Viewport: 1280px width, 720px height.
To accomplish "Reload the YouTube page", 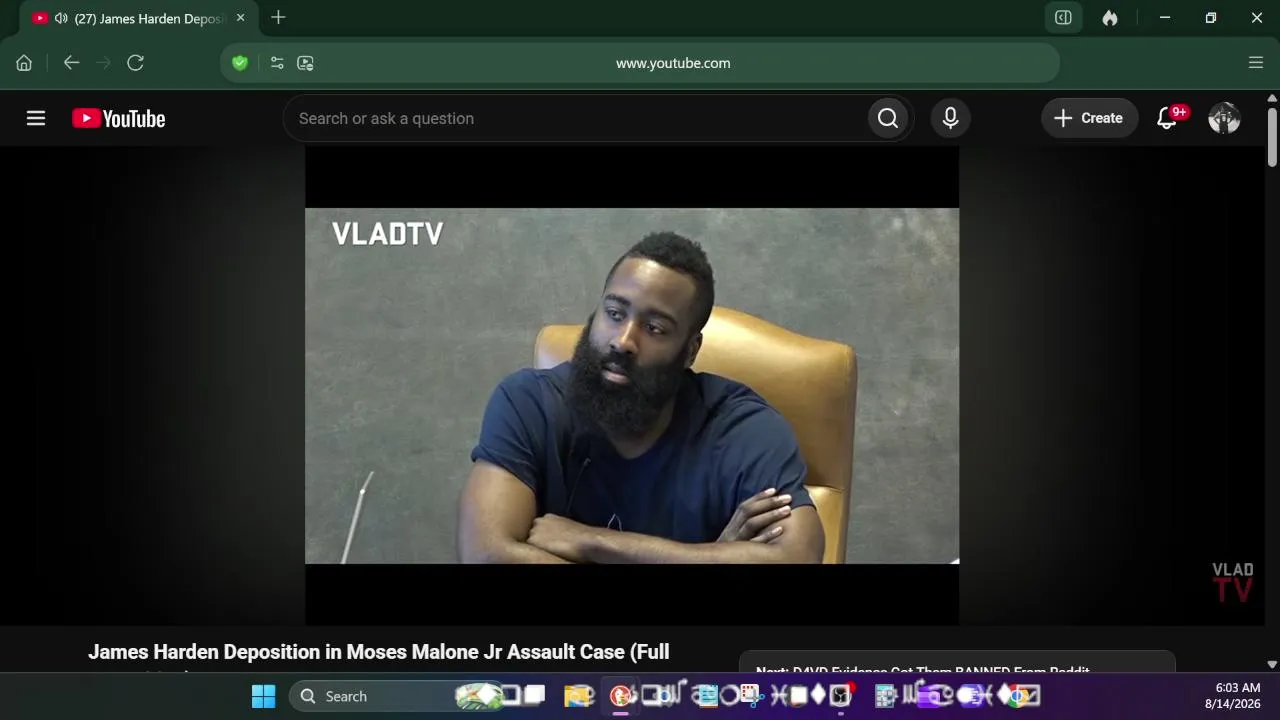I will pos(135,63).
